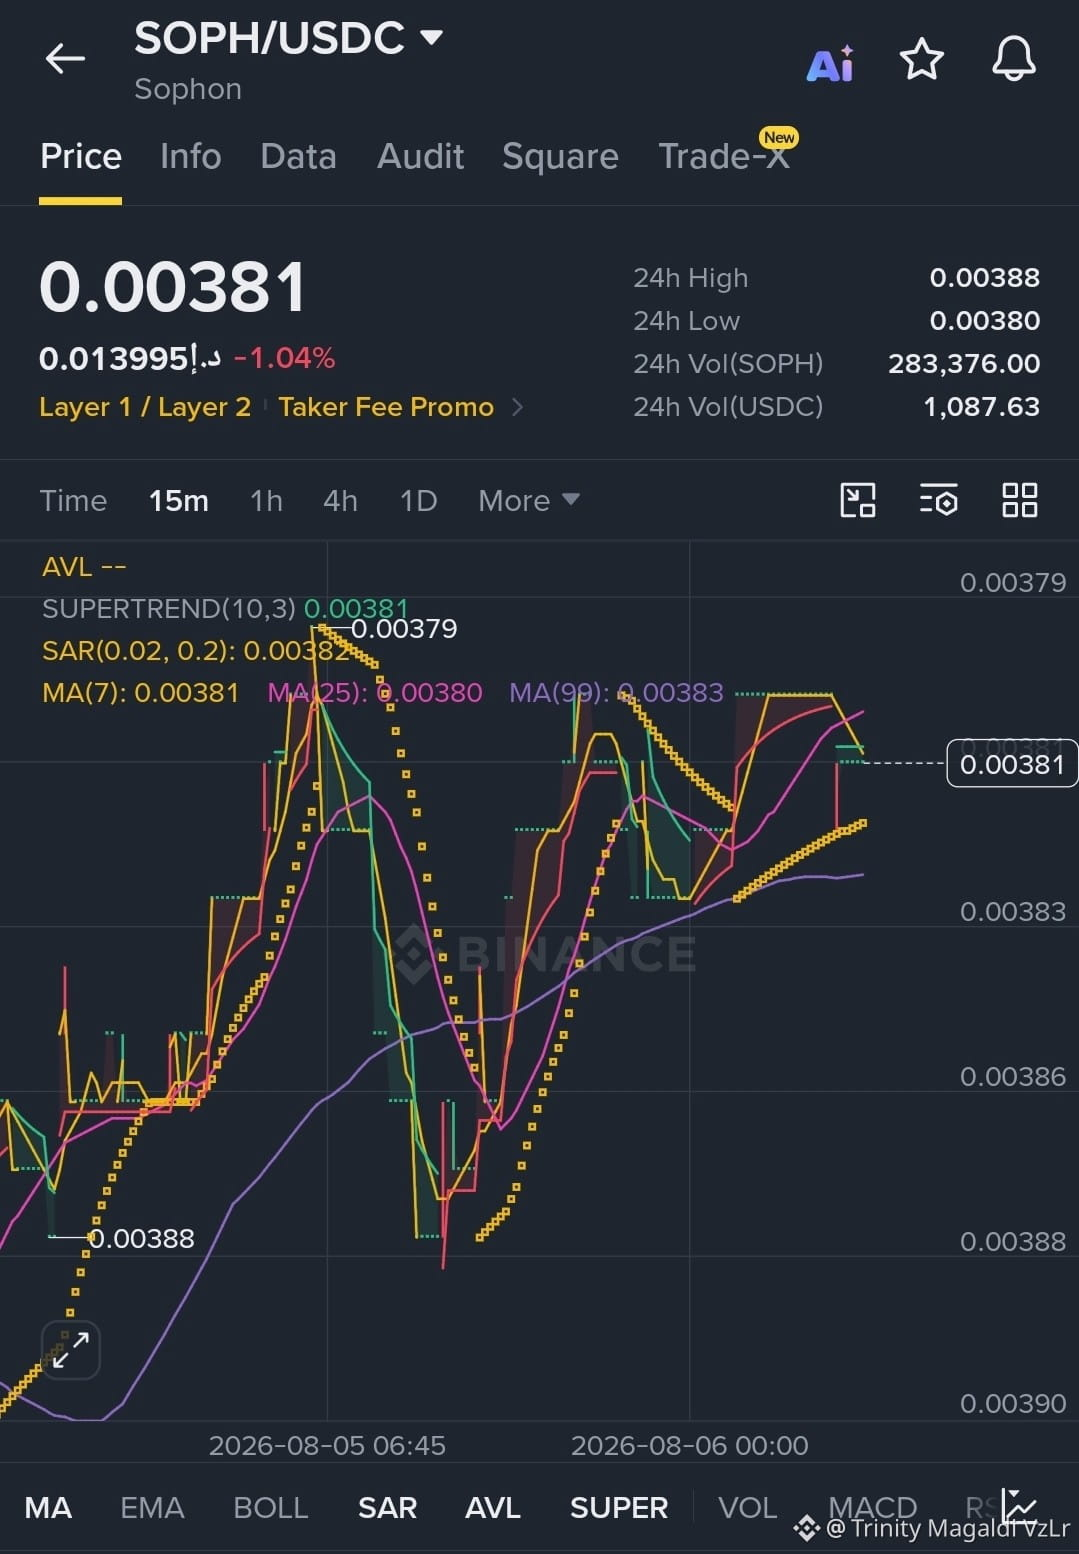Open the Audit tab

pos(421,157)
